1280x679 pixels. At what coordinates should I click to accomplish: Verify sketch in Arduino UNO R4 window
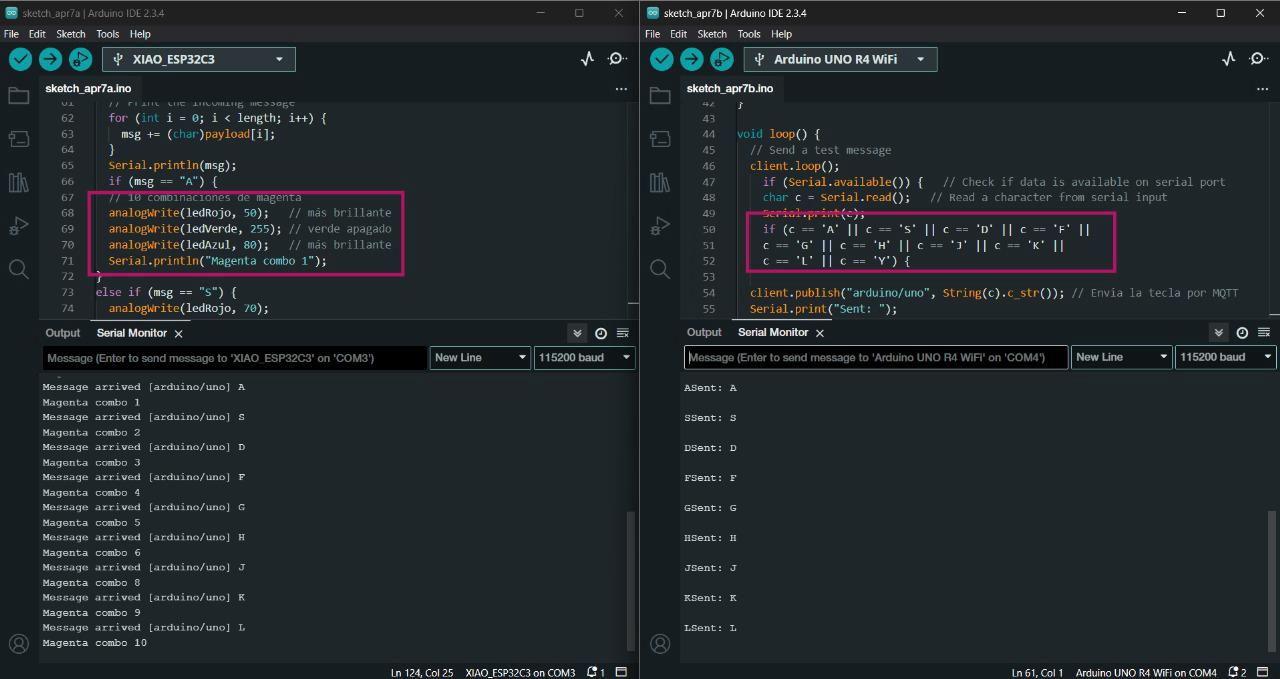tap(662, 59)
